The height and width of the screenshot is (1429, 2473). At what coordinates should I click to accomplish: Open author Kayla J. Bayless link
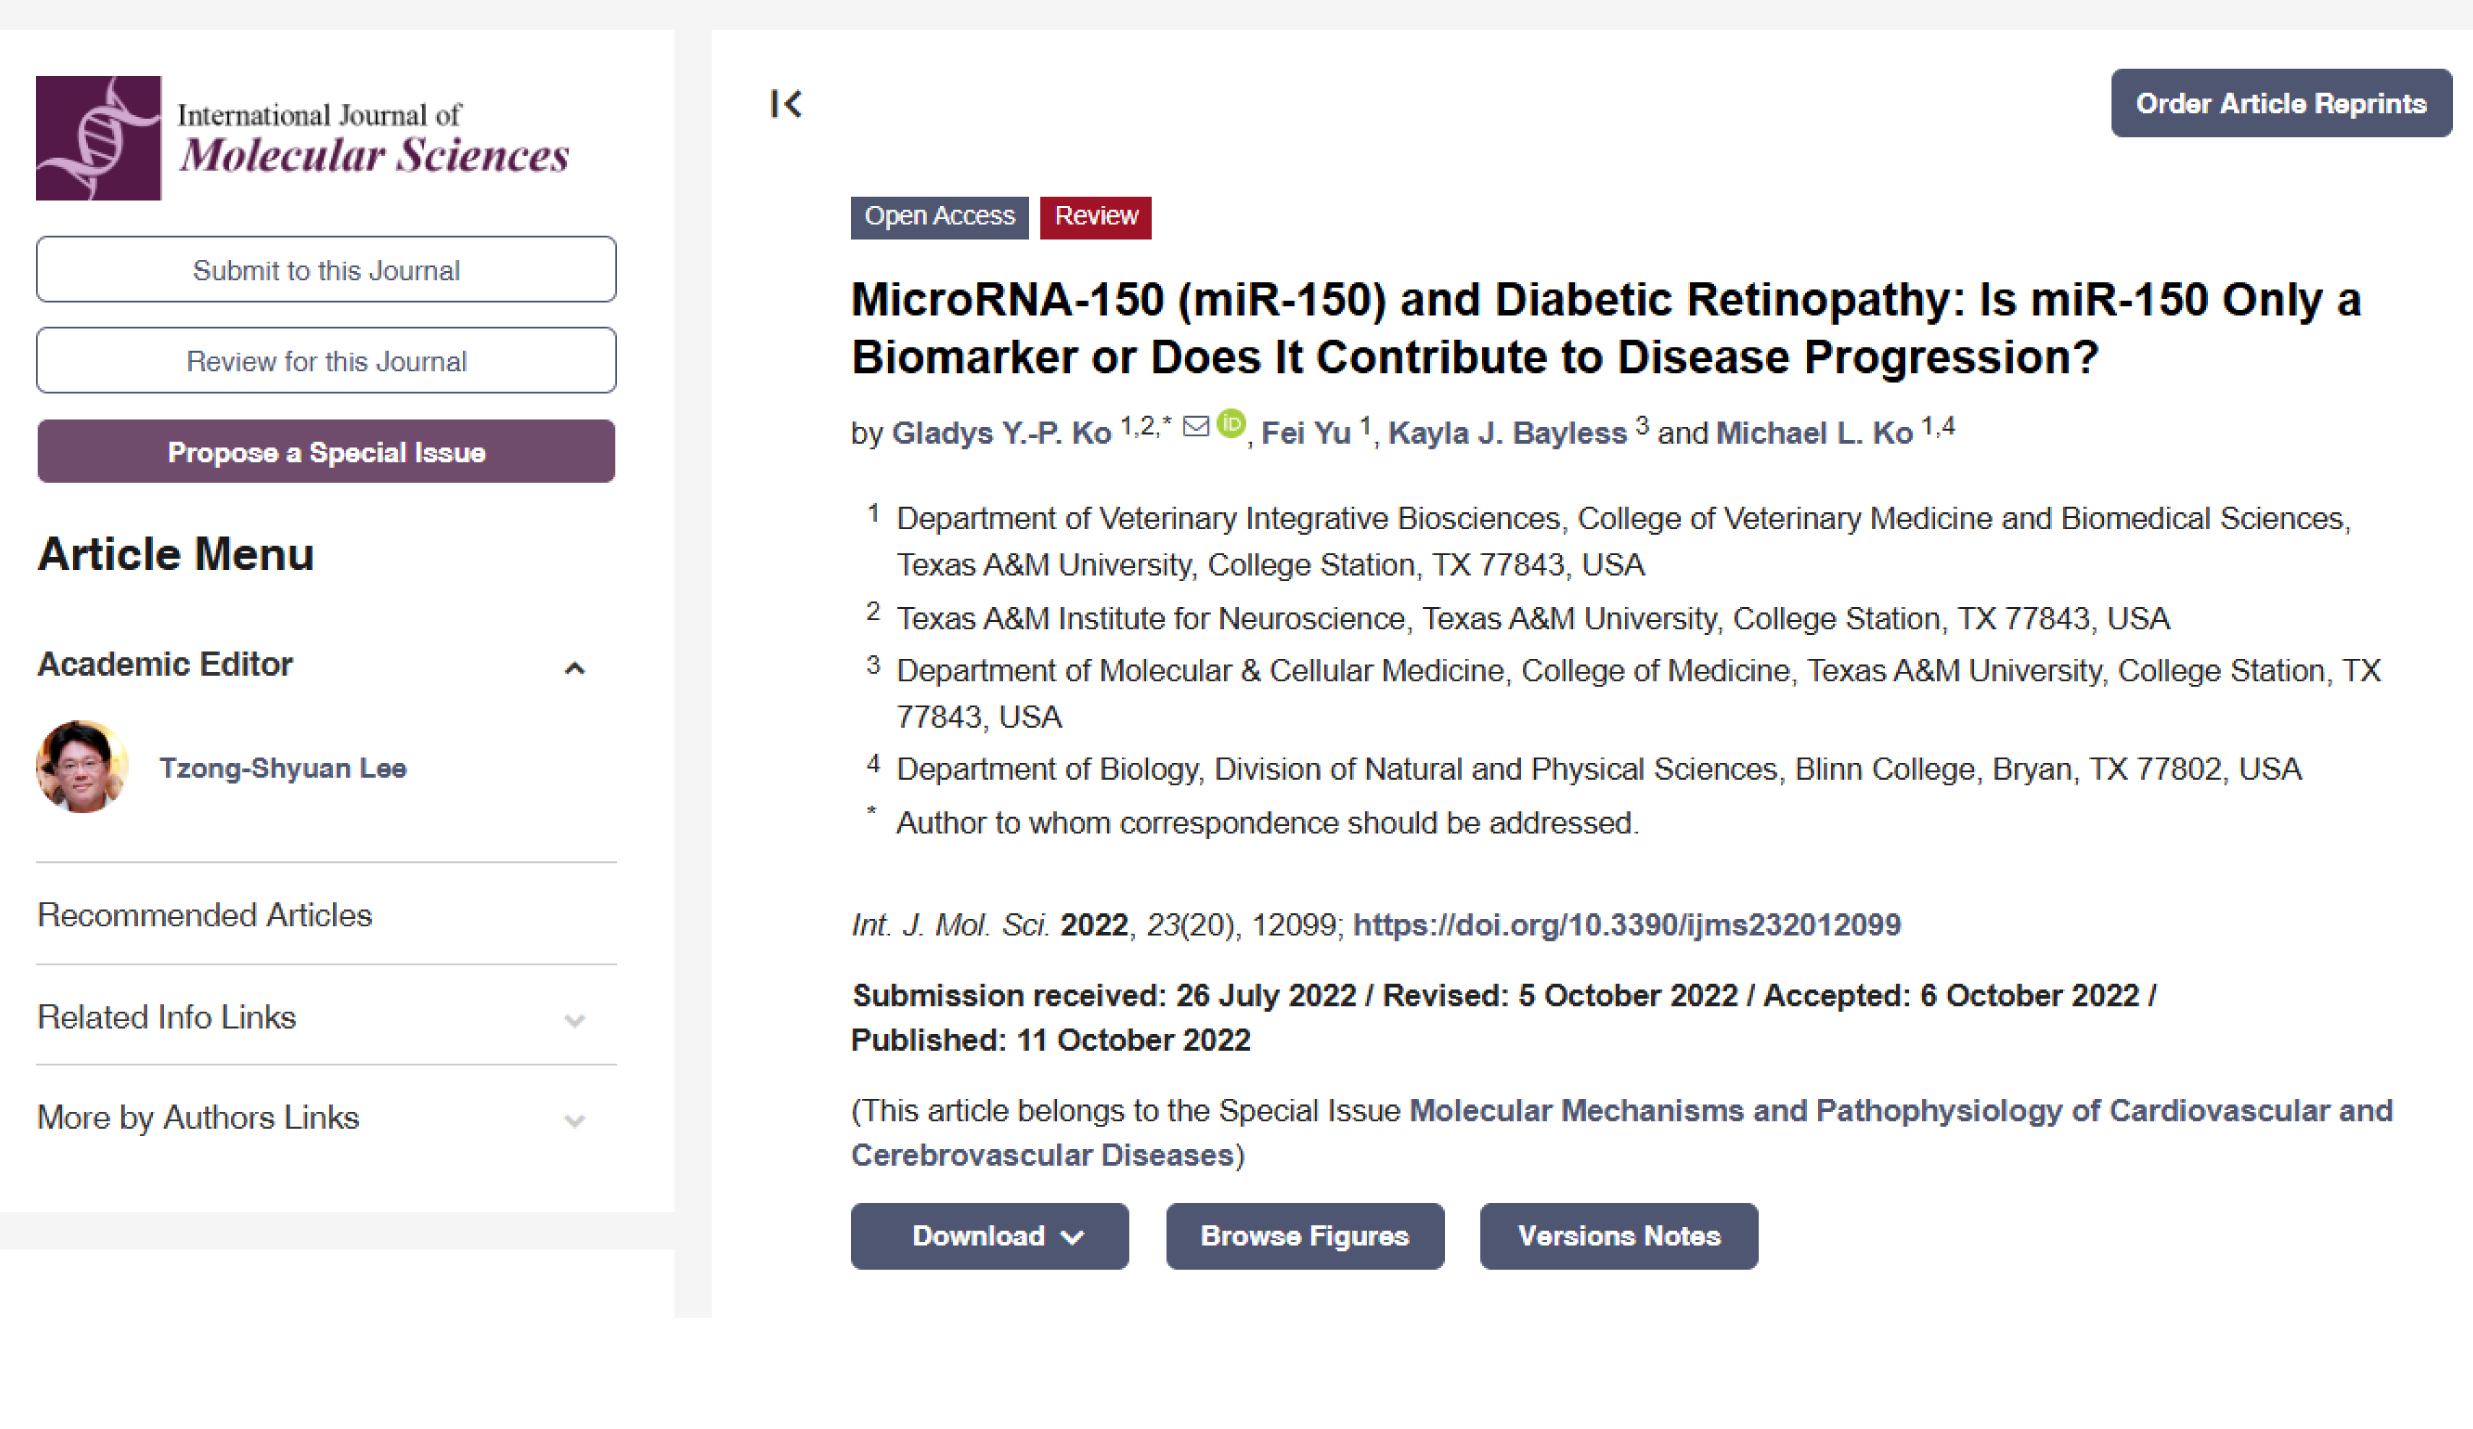tap(1507, 433)
